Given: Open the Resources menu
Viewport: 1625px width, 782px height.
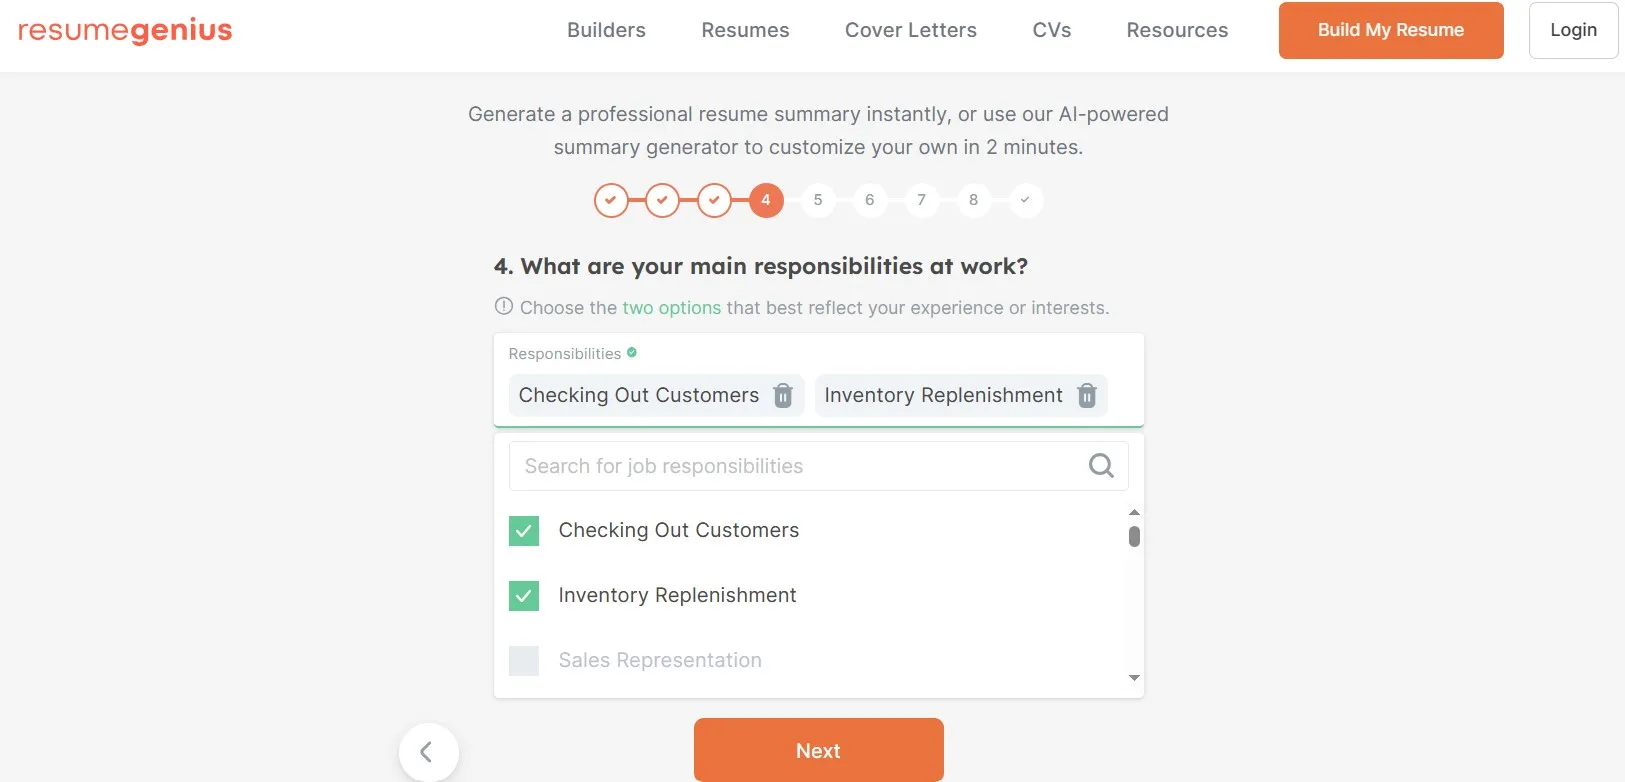Looking at the screenshot, I should 1176,30.
